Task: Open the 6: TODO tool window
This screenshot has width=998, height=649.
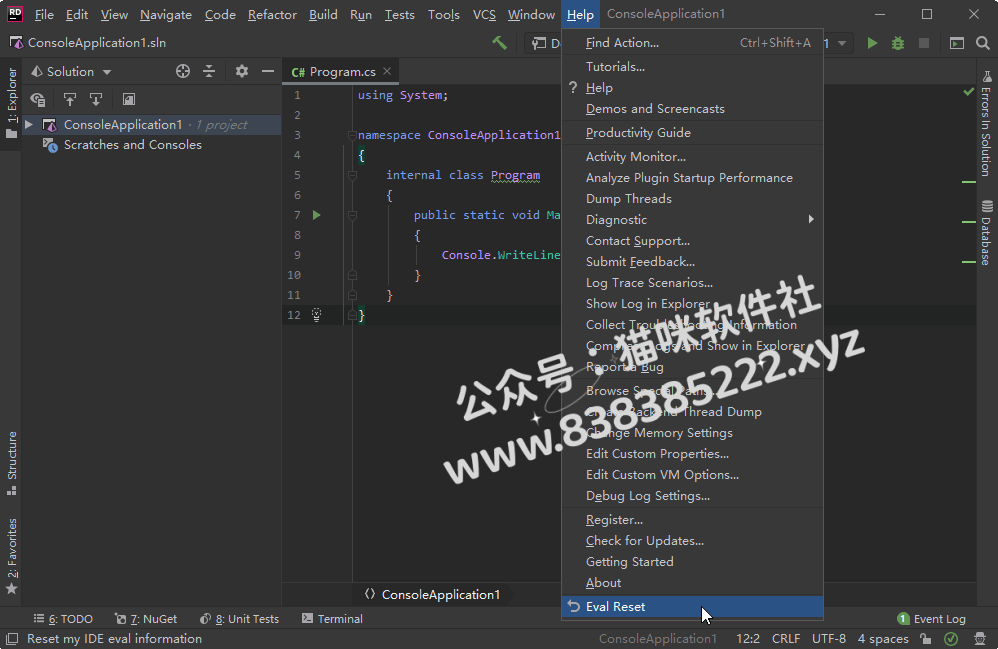Action: click(x=64, y=619)
